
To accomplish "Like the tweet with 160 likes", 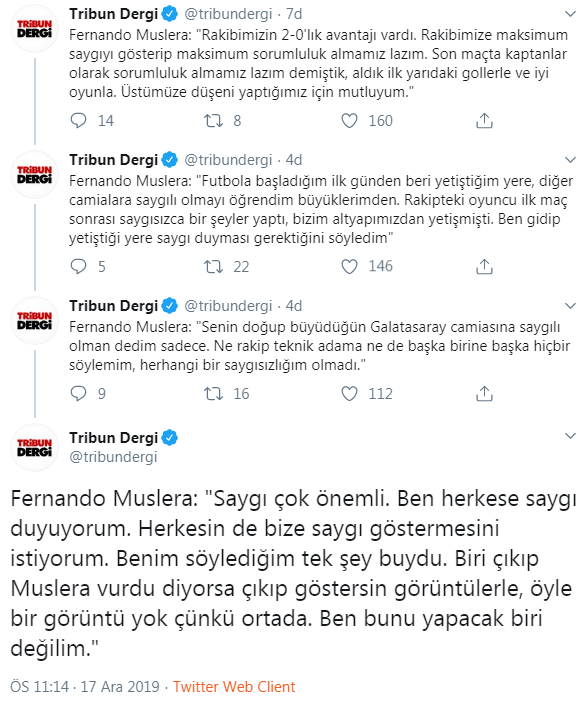I will [349, 120].
